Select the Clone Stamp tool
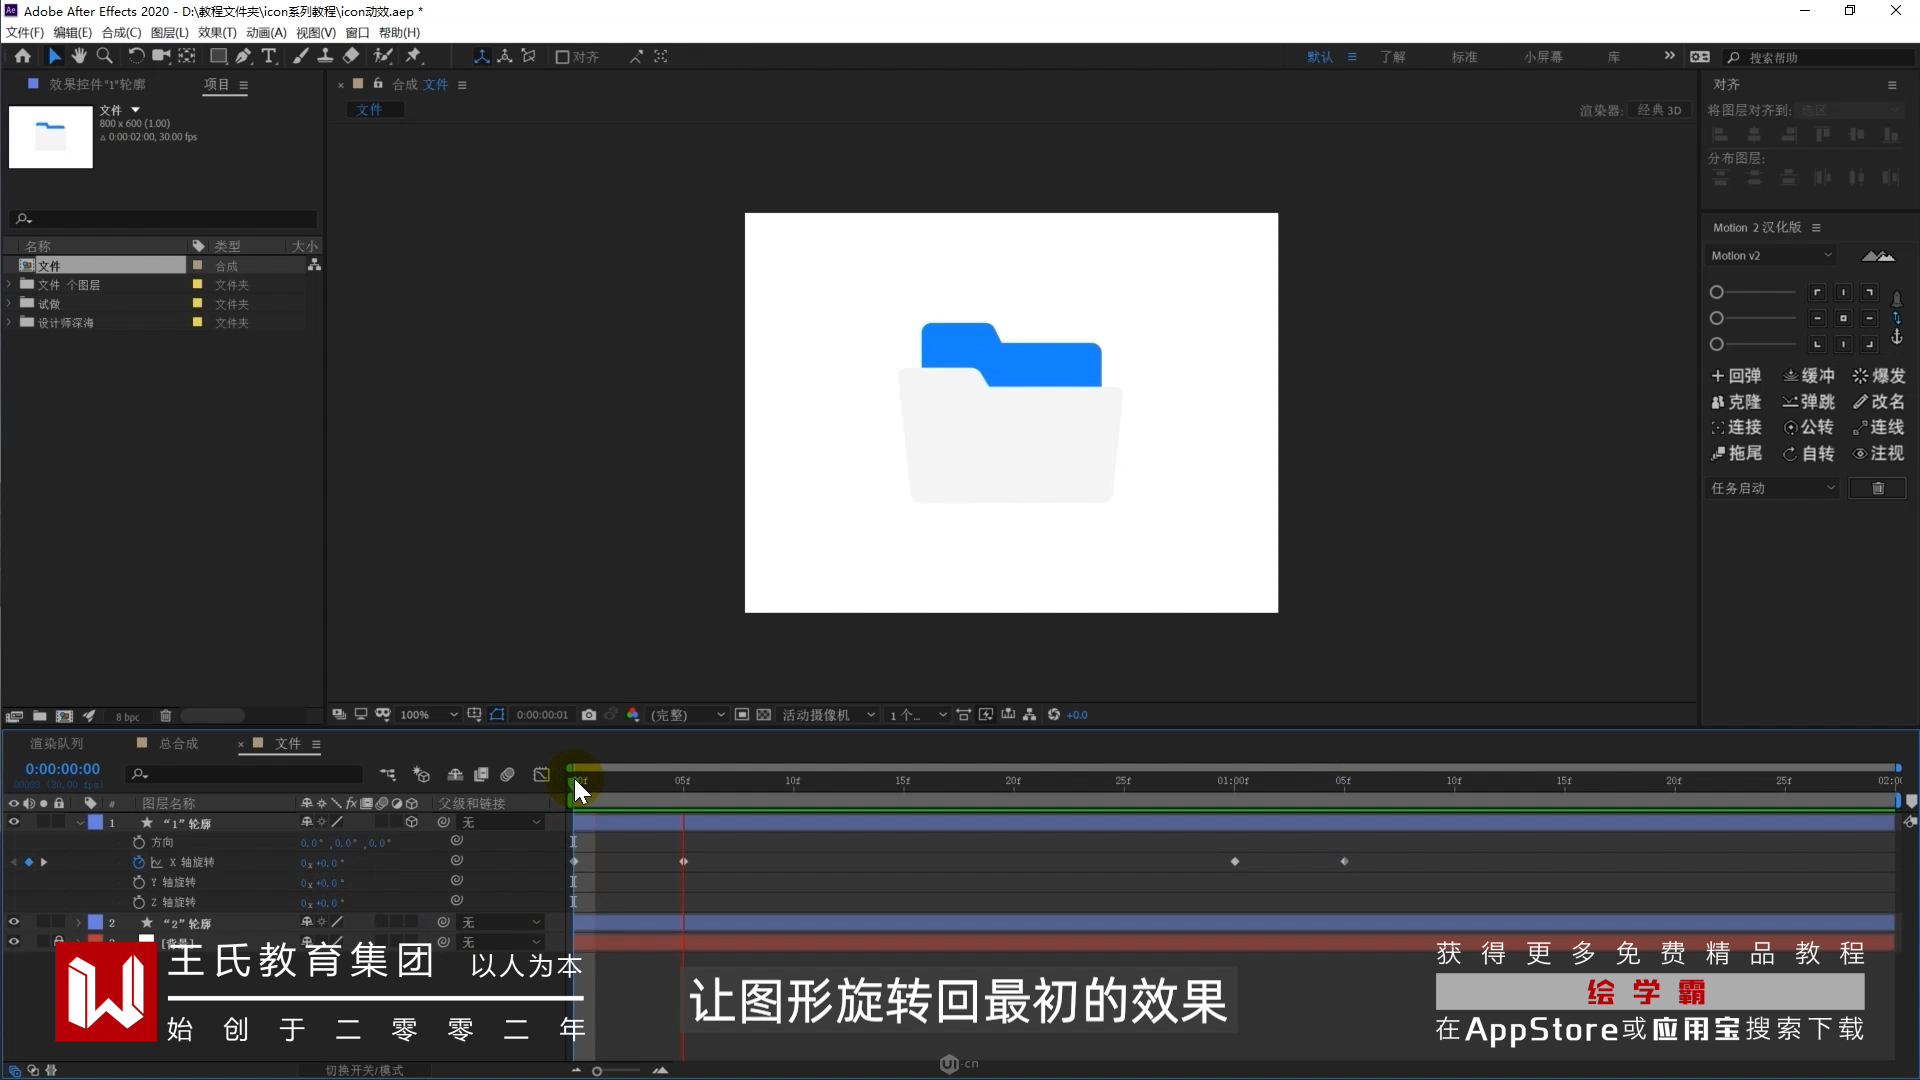The width and height of the screenshot is (1920, 1080). pyautogui.click(x=325, y=56)
